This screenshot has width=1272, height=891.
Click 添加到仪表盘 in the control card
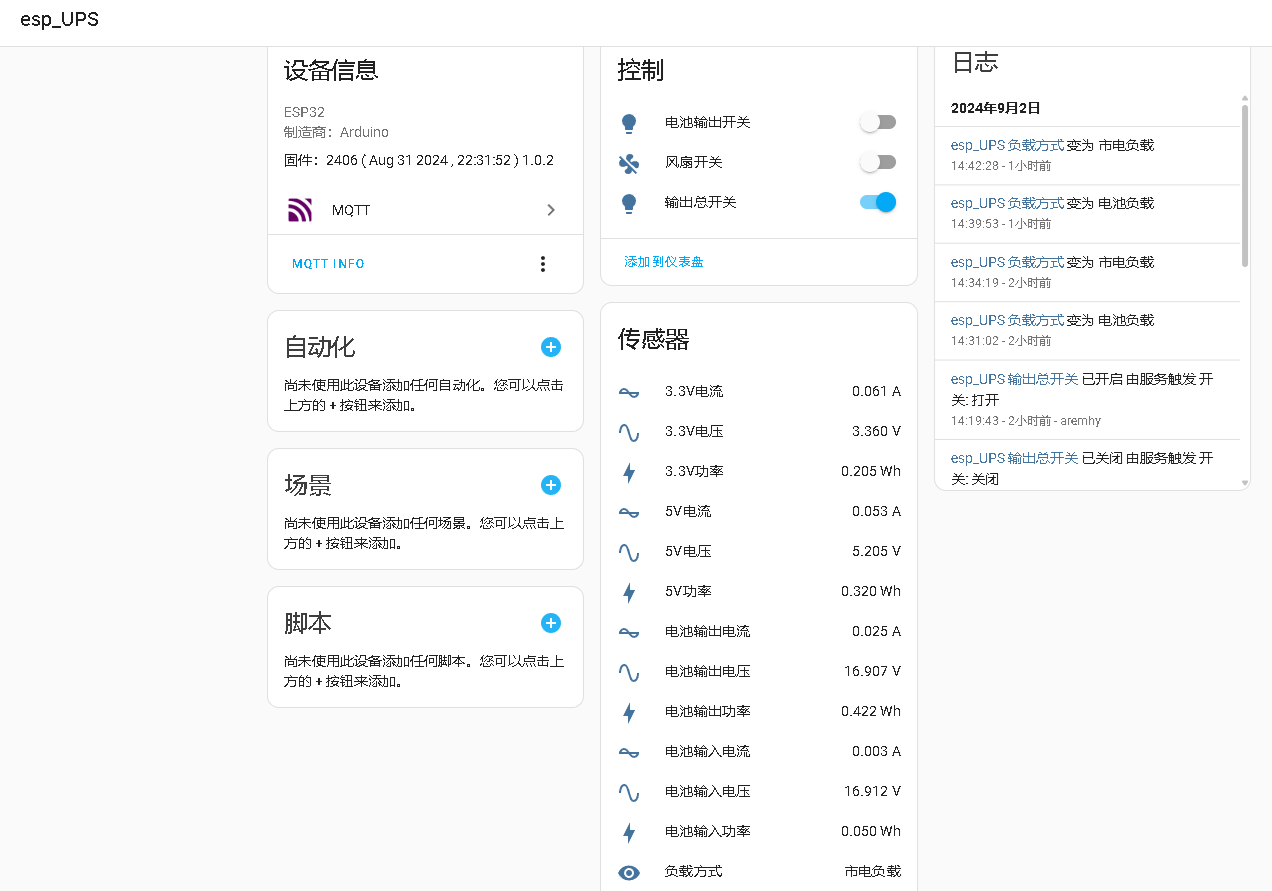pyautogui.click(x=664, y=262)
